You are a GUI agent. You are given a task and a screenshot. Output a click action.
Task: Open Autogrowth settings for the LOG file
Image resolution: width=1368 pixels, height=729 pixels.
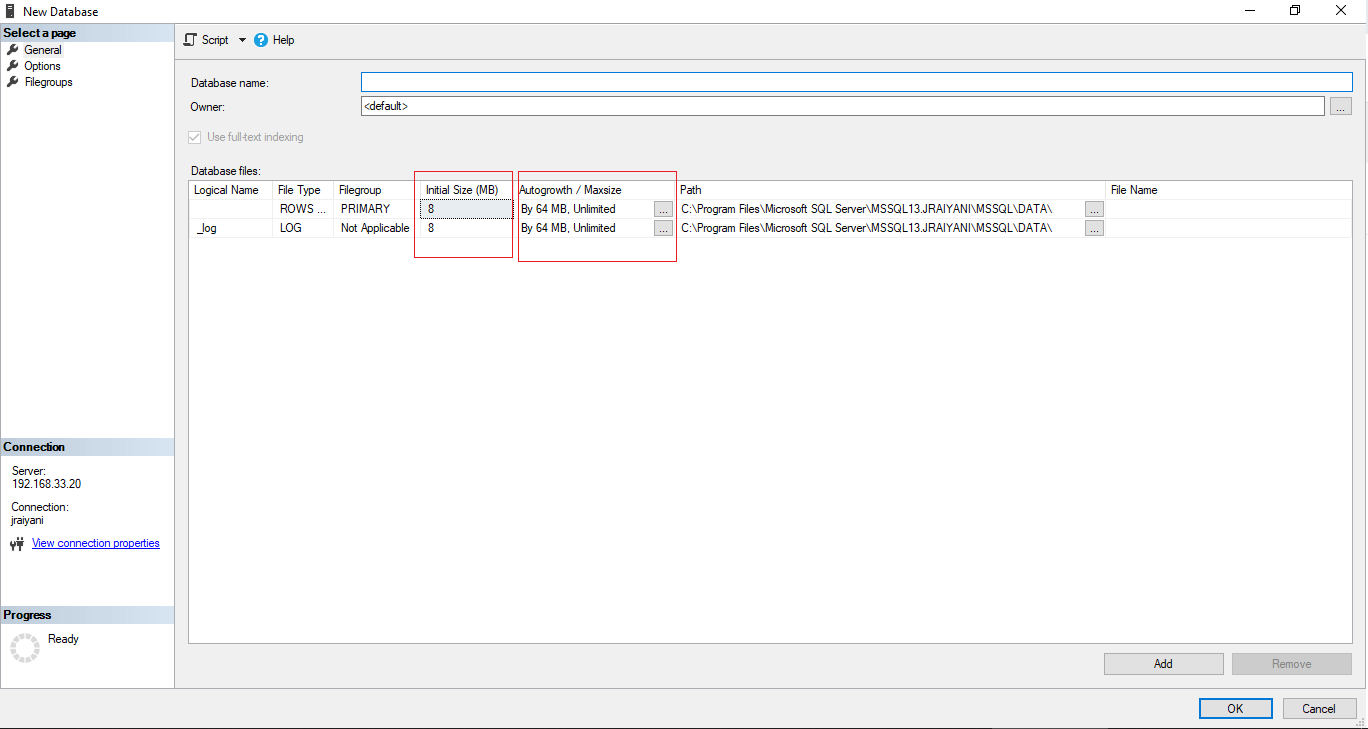[x=661, y=227]
